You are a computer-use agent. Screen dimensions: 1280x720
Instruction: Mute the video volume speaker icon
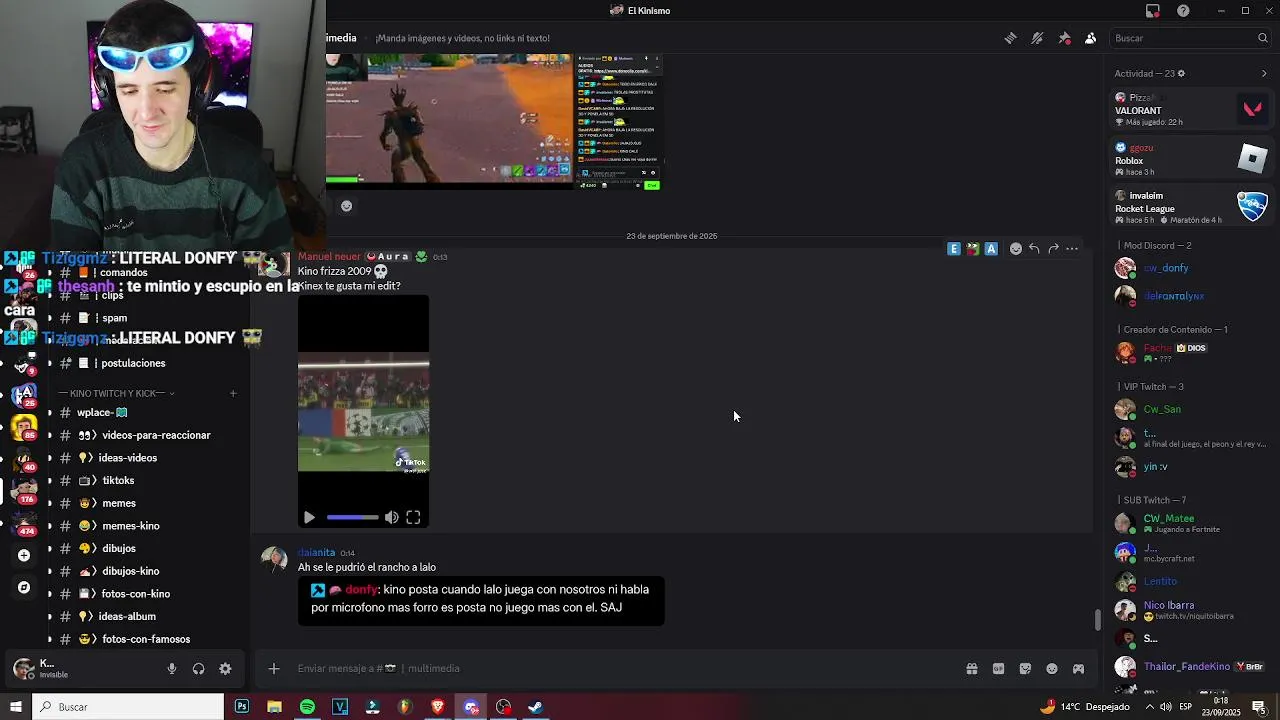(392, 517)
